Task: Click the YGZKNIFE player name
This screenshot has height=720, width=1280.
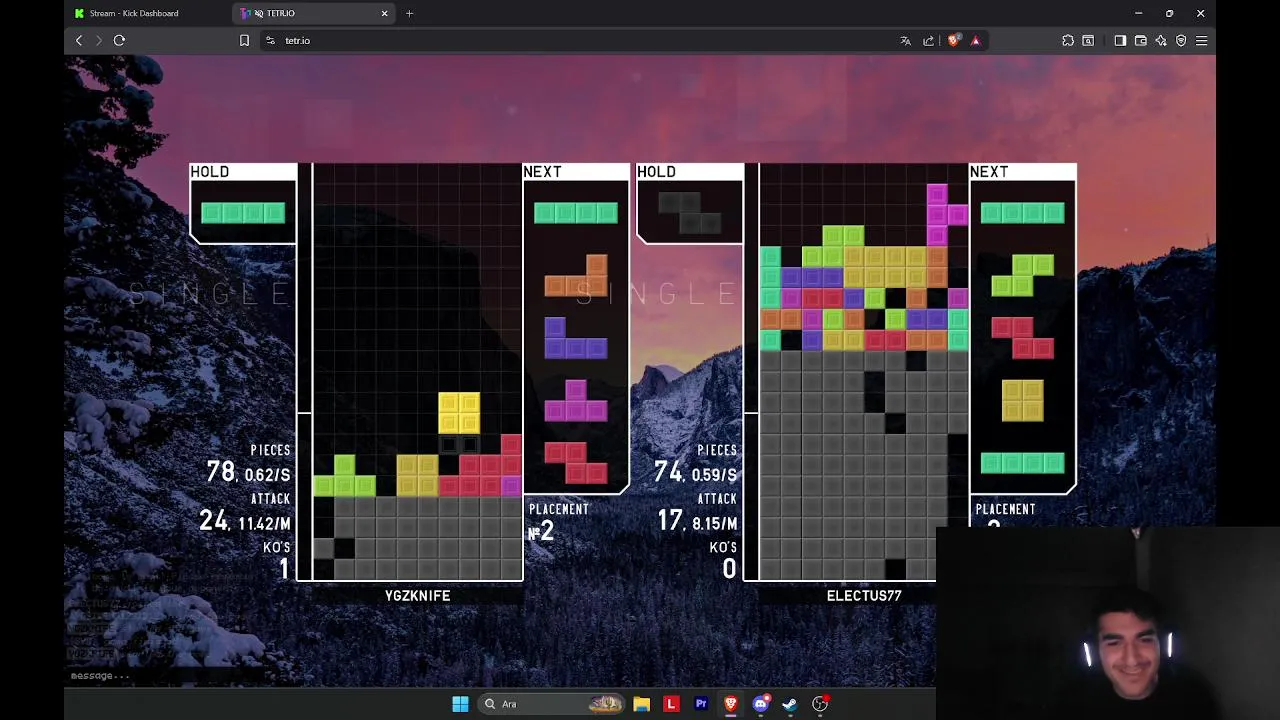Action: (x=418, y=596)
